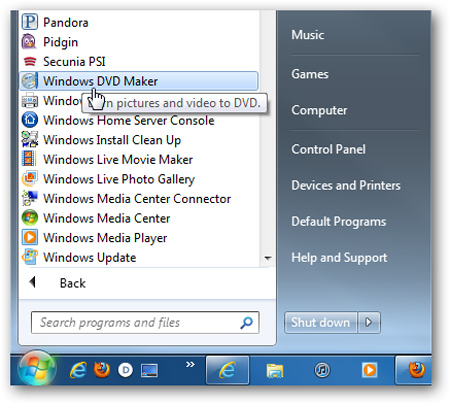Show hidden quick launch items chevron

[x=190, y=364]
